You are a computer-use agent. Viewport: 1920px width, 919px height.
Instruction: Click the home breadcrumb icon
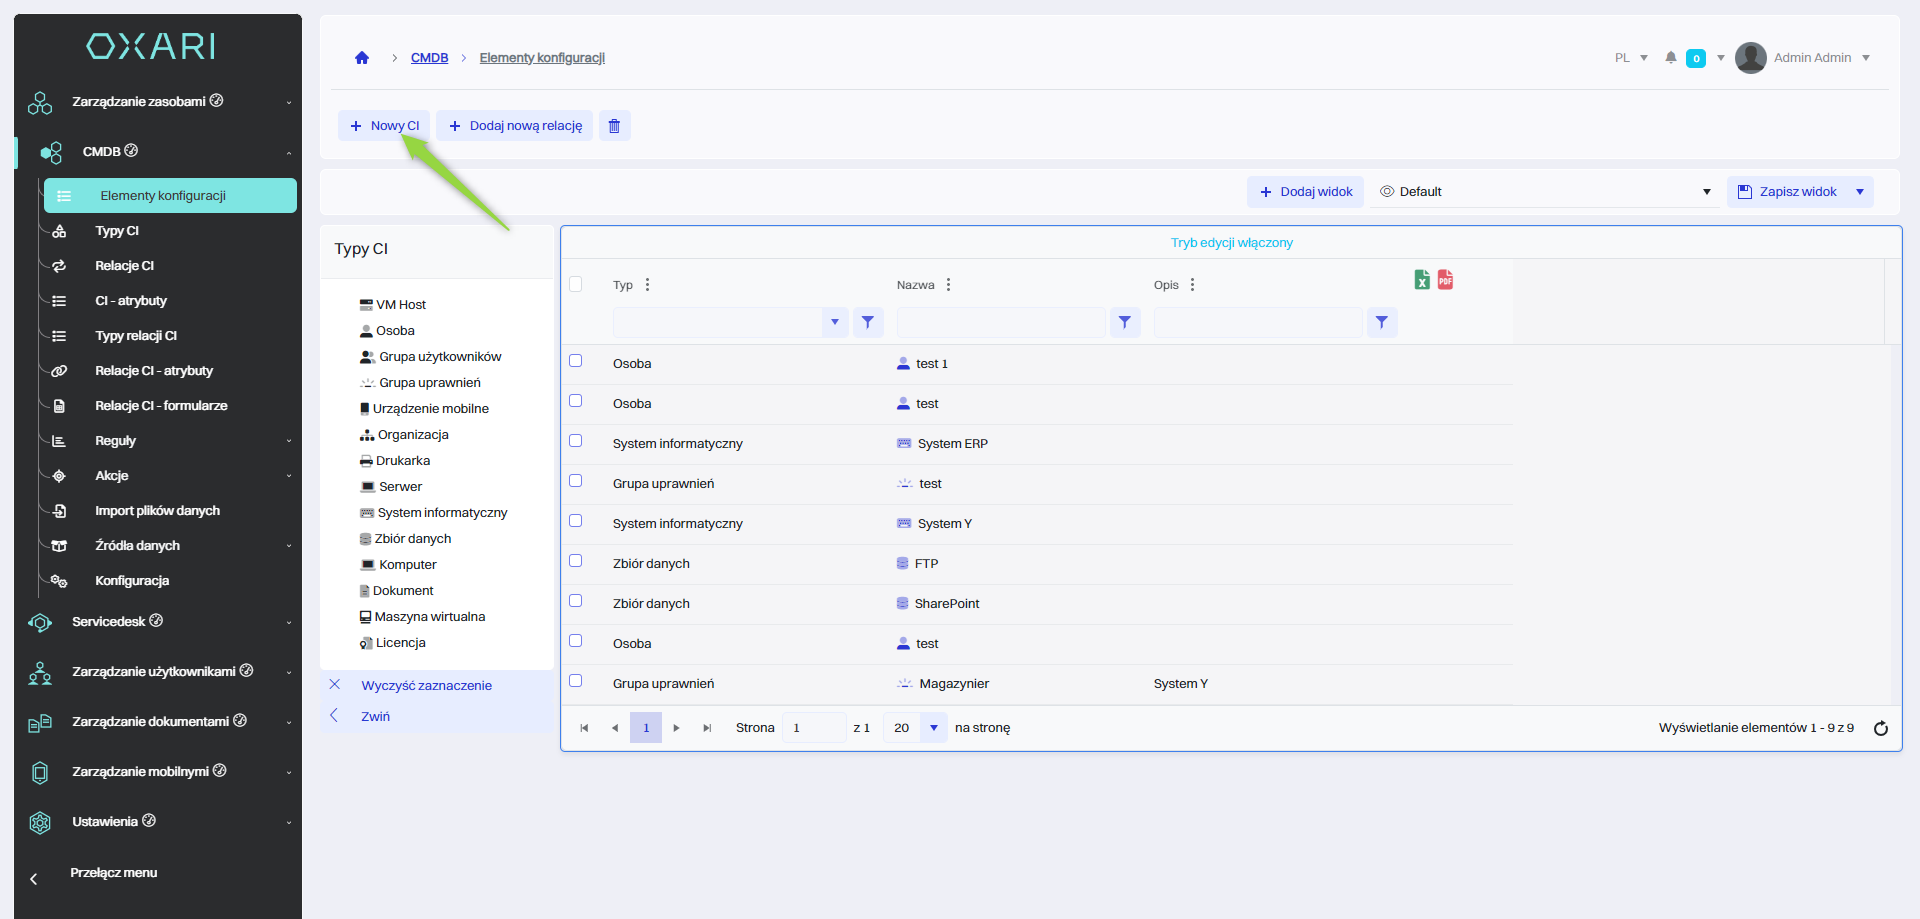(362, 58)
